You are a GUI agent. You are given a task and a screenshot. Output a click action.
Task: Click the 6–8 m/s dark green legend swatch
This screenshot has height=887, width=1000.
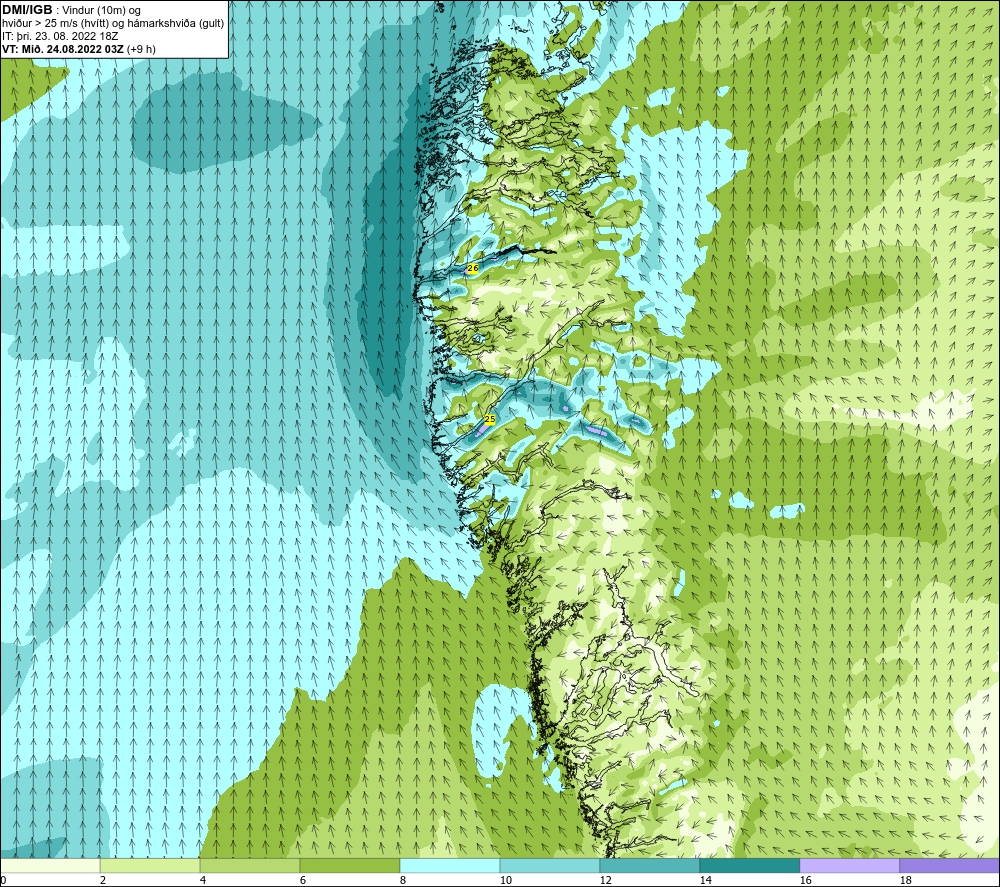[349, 865]
